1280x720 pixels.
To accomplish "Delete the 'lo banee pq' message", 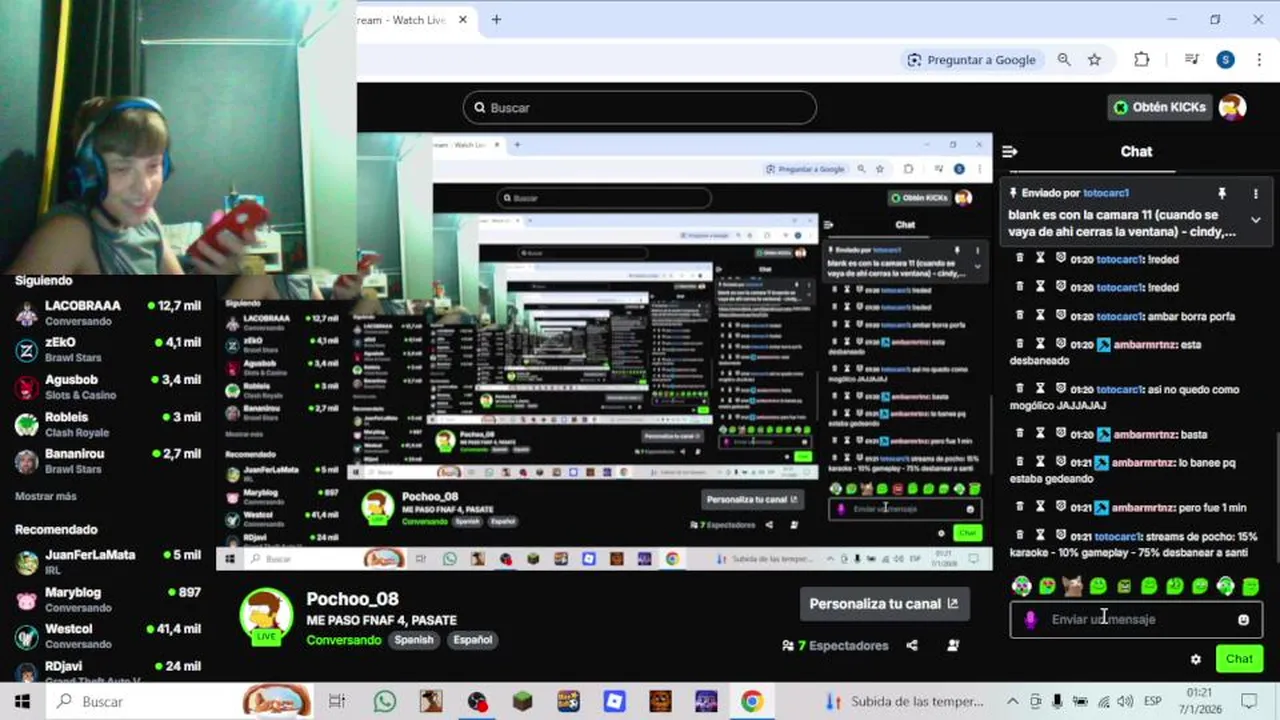I will coord(1020,462).
